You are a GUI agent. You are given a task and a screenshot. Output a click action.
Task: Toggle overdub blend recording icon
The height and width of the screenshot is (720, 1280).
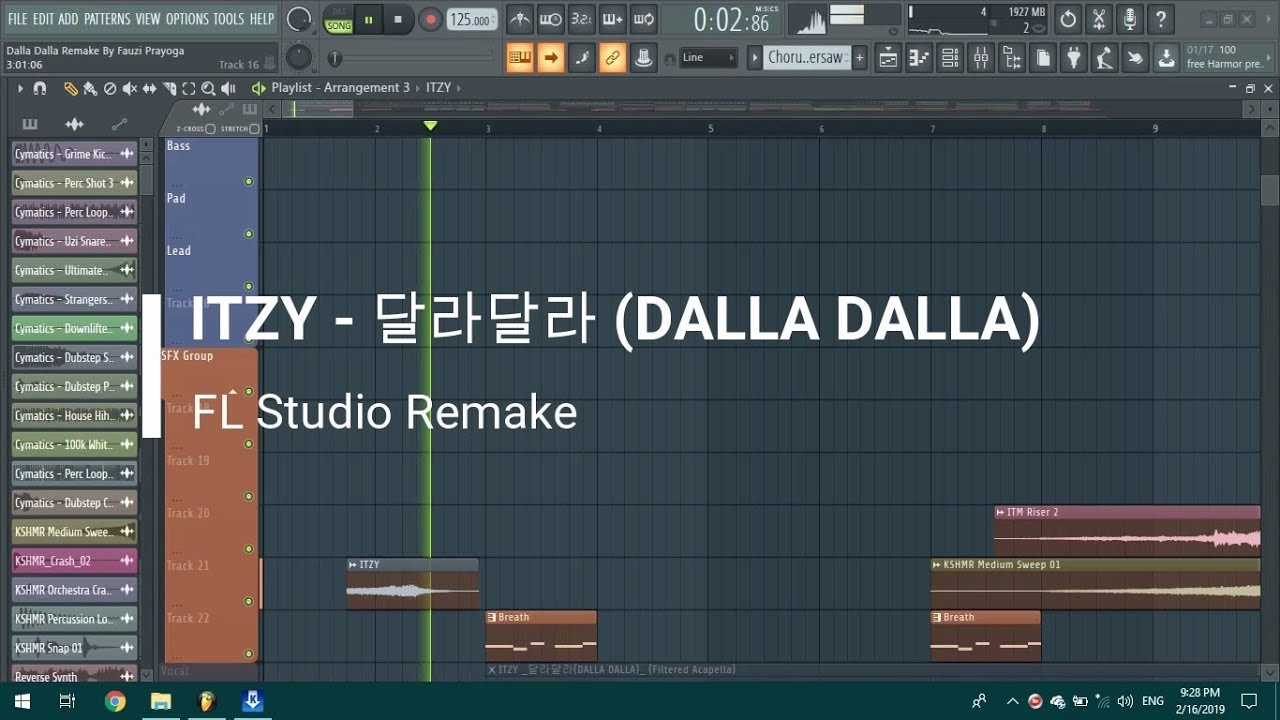tap(613, 19)
